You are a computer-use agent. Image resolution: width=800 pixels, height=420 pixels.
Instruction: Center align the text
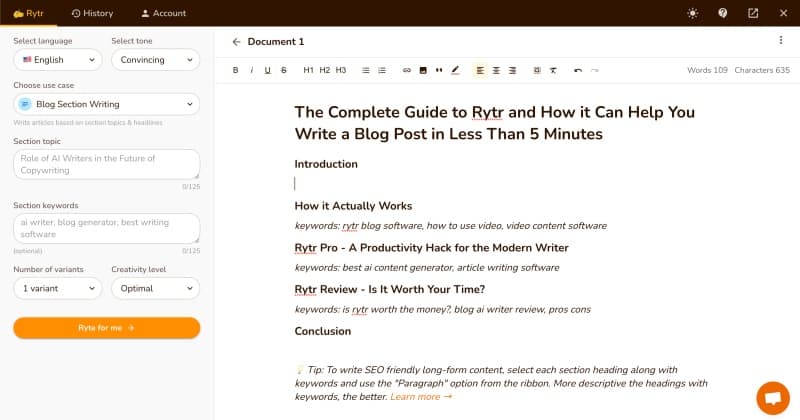point(497,70)
